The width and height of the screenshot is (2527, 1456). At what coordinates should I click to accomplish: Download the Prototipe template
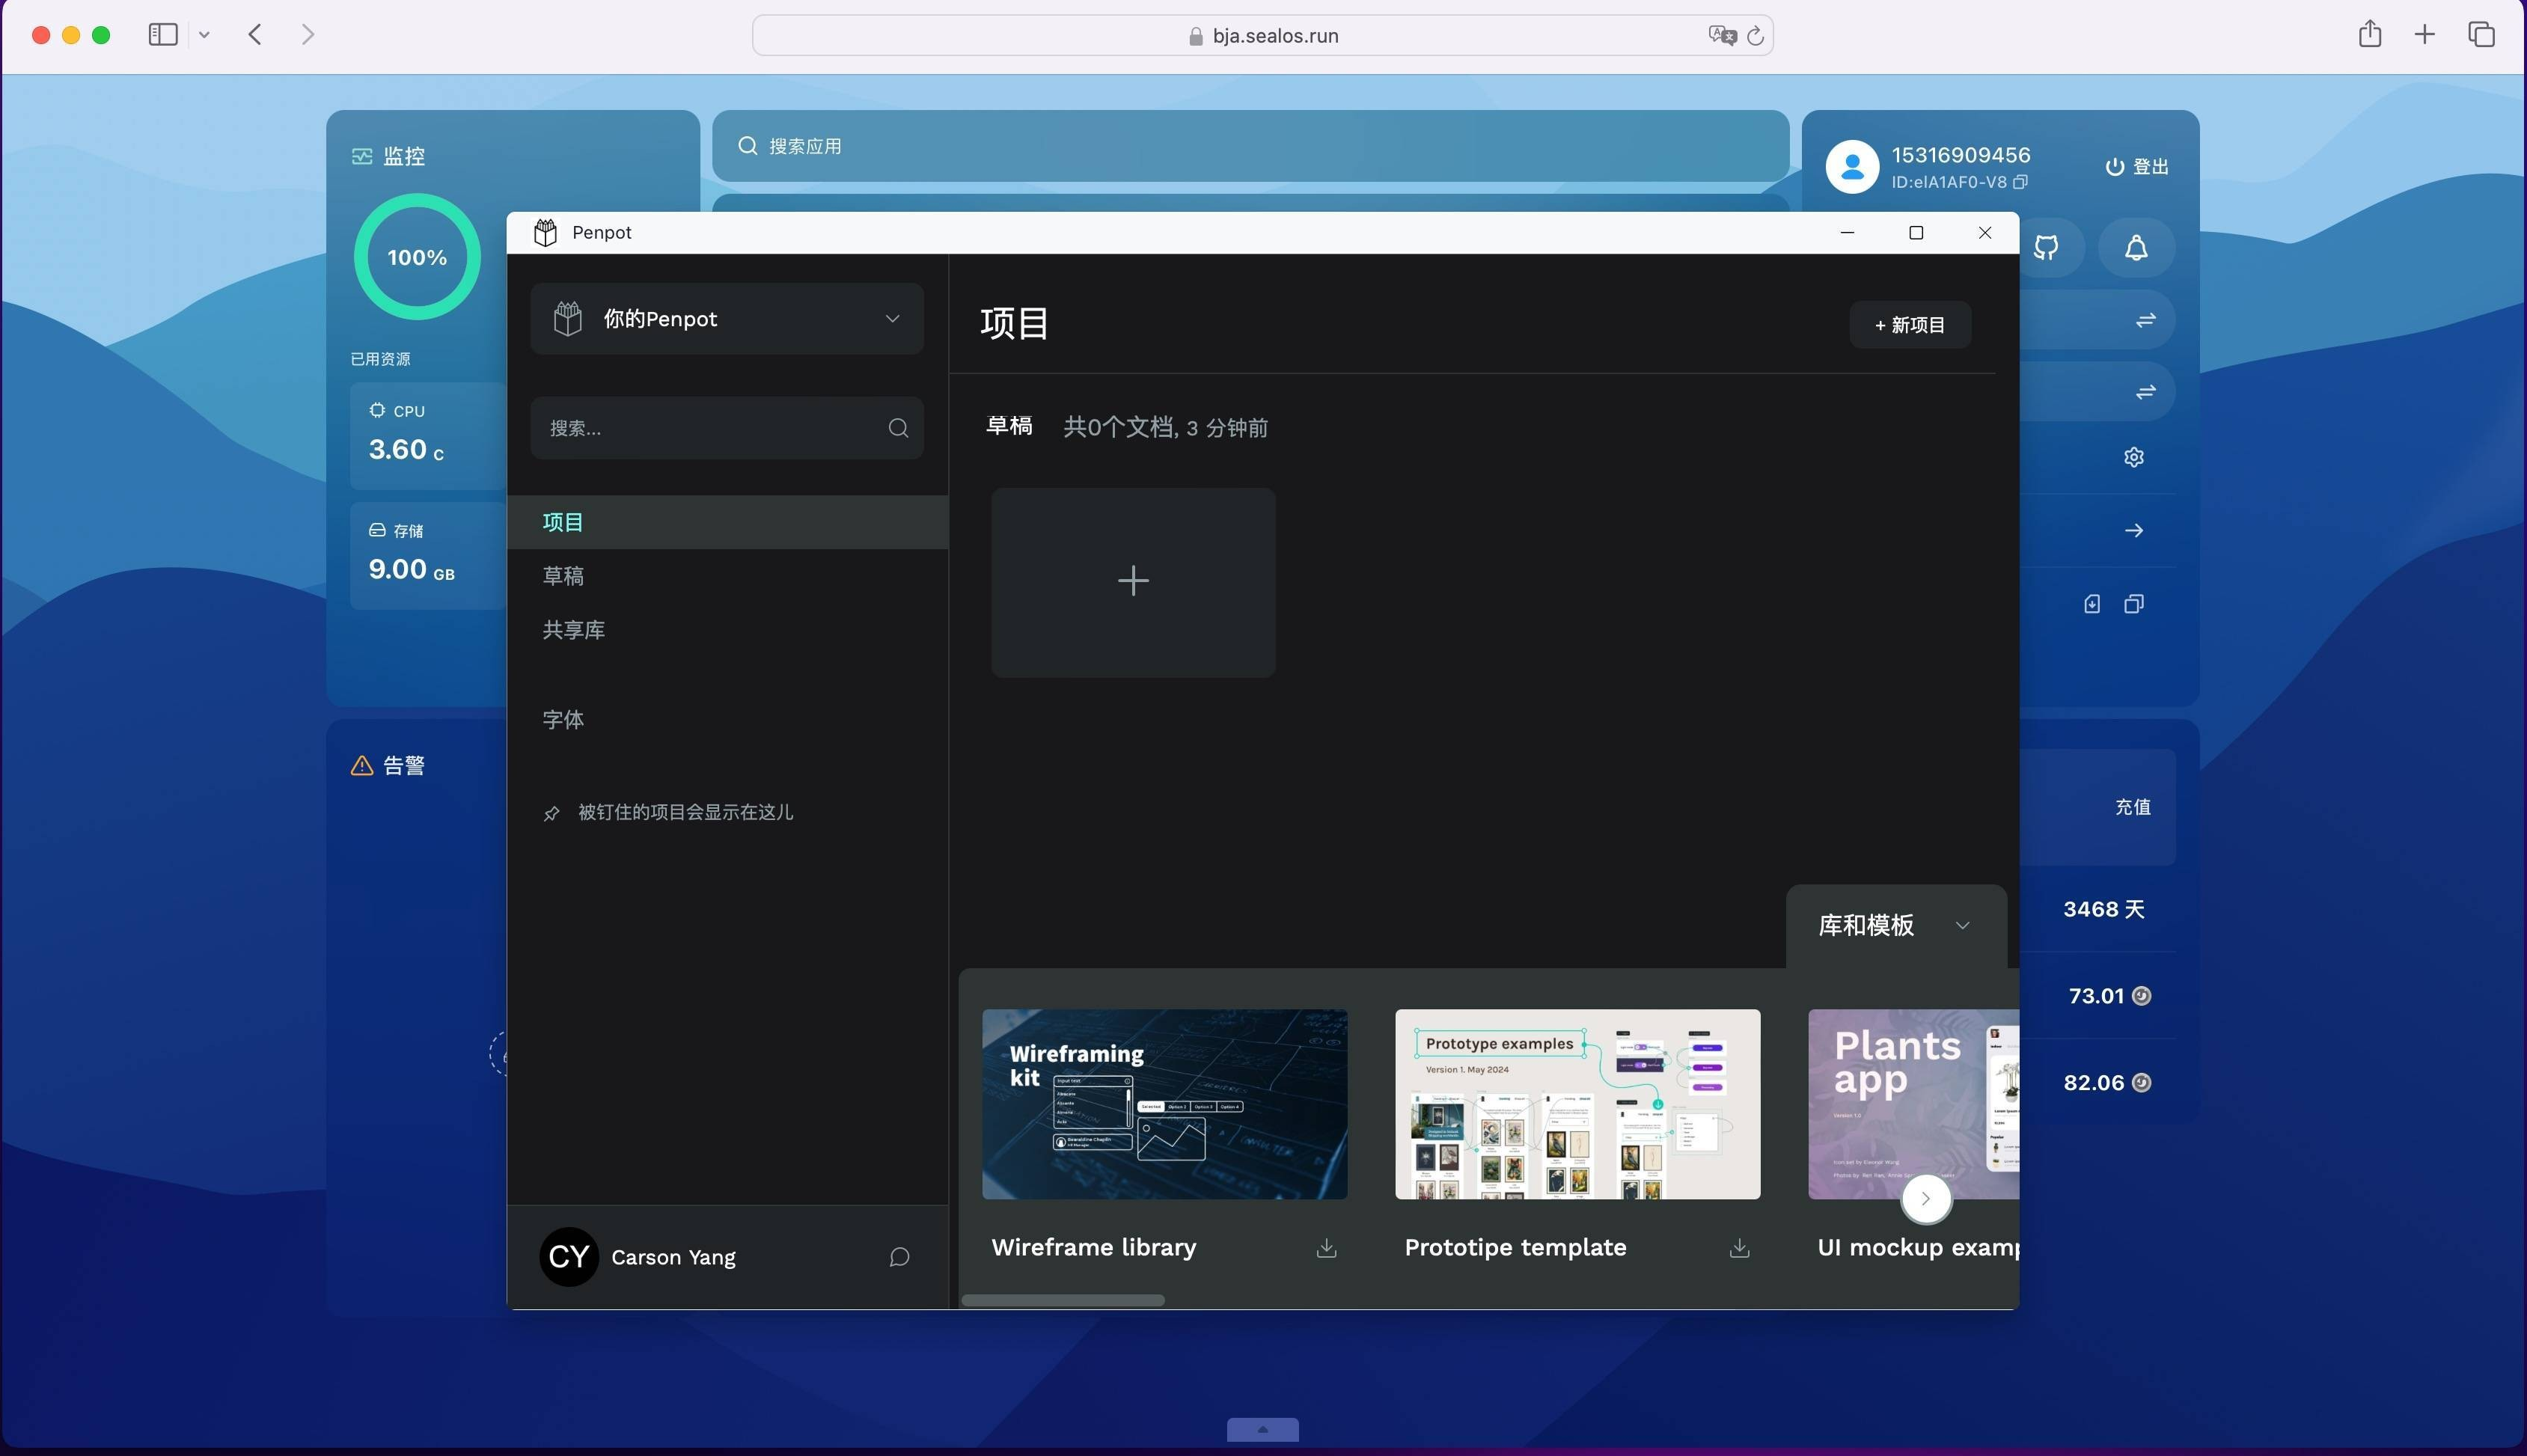(1740, 1248)
